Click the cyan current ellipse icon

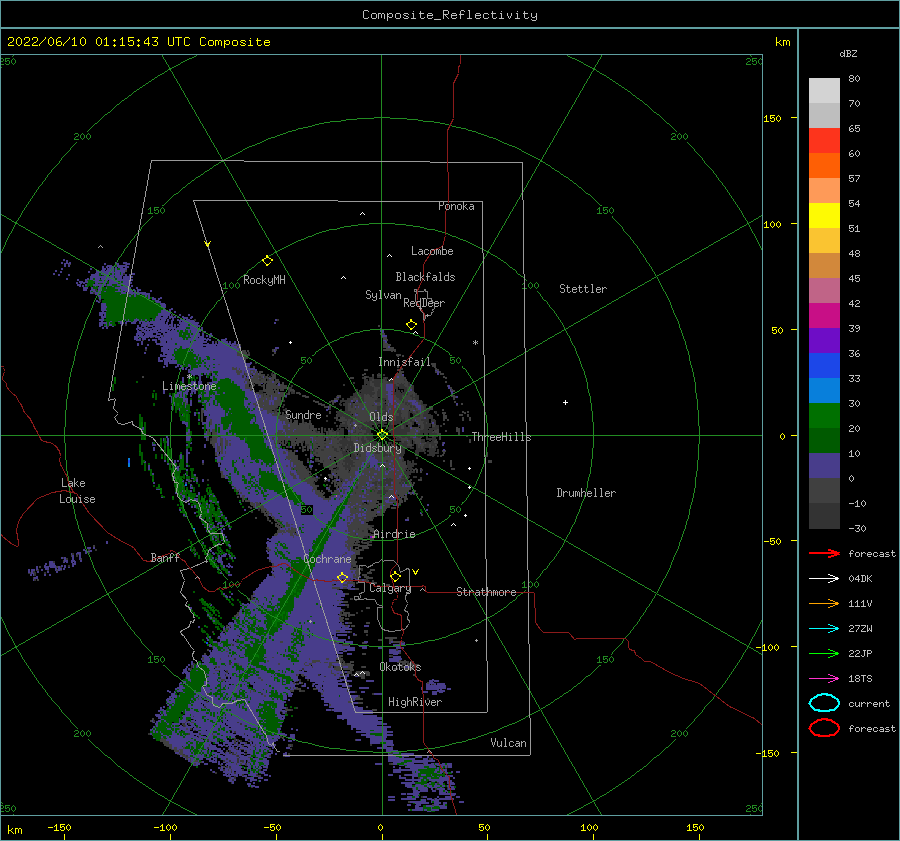[824, 703]
